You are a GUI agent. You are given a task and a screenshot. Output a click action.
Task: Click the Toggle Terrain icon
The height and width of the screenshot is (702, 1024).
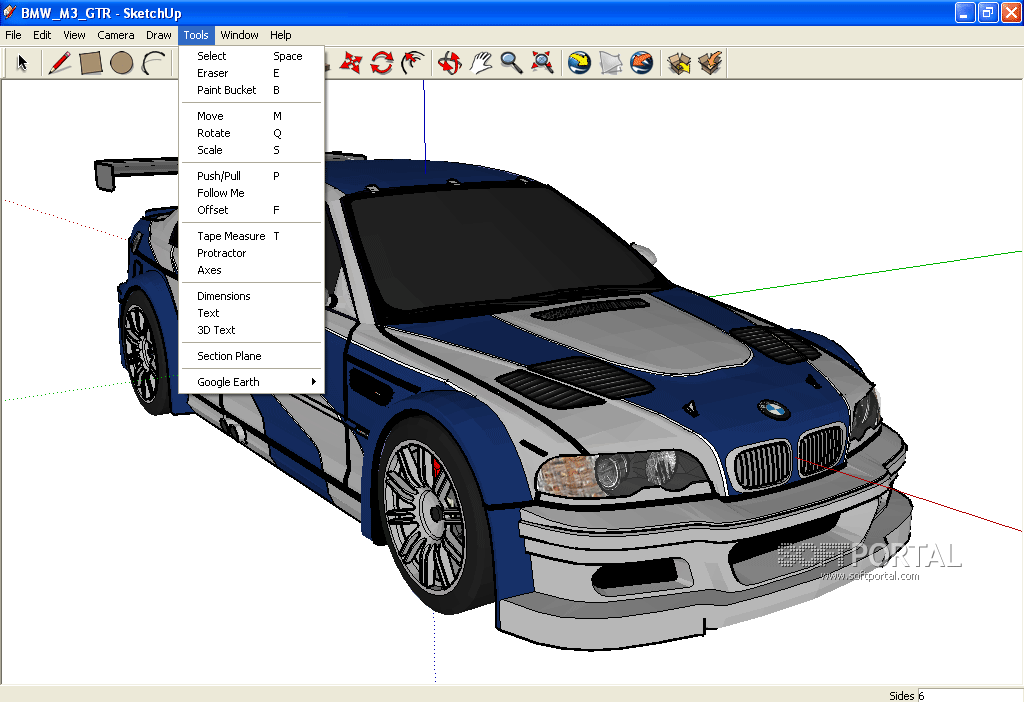[611, 63]
